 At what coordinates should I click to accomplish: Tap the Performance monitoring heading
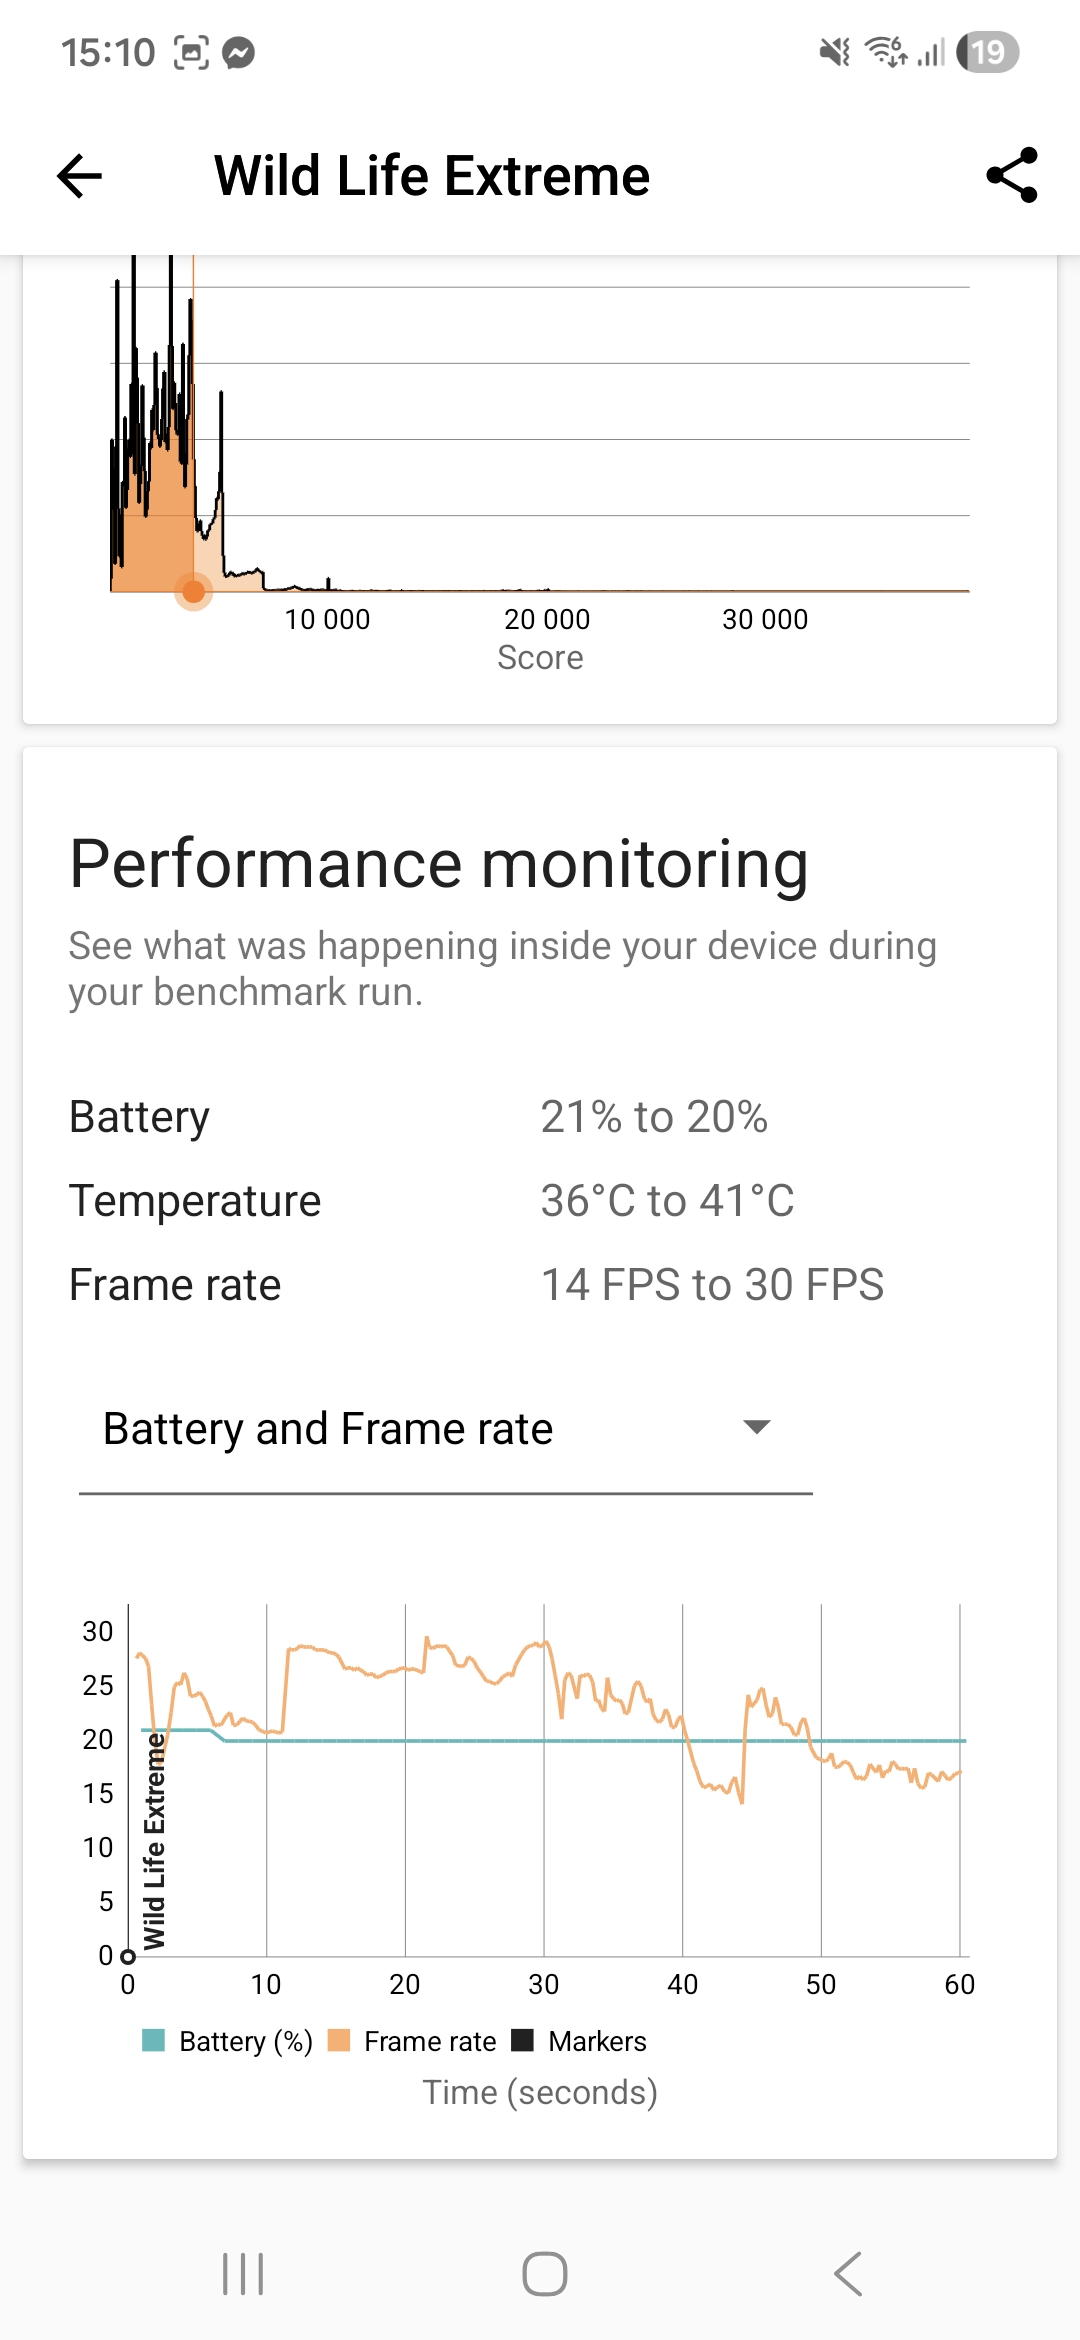pyautogui.click(x=438, y=864)
